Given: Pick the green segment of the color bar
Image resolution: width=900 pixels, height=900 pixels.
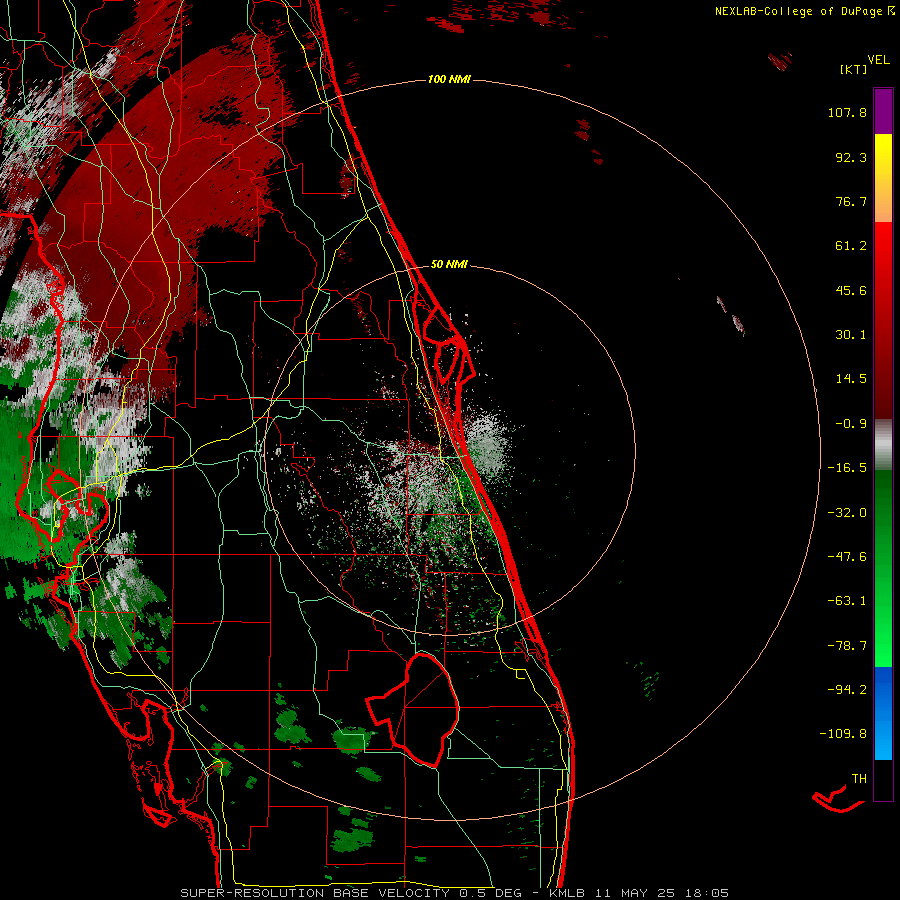Looking at the screenshot, I should pyautogui.click(x=883, y=568).
